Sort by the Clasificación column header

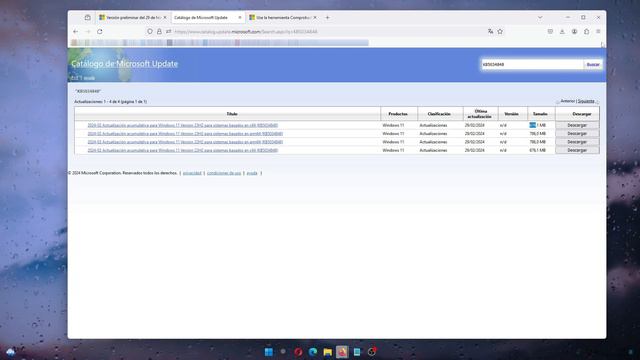tap(439, 114)
